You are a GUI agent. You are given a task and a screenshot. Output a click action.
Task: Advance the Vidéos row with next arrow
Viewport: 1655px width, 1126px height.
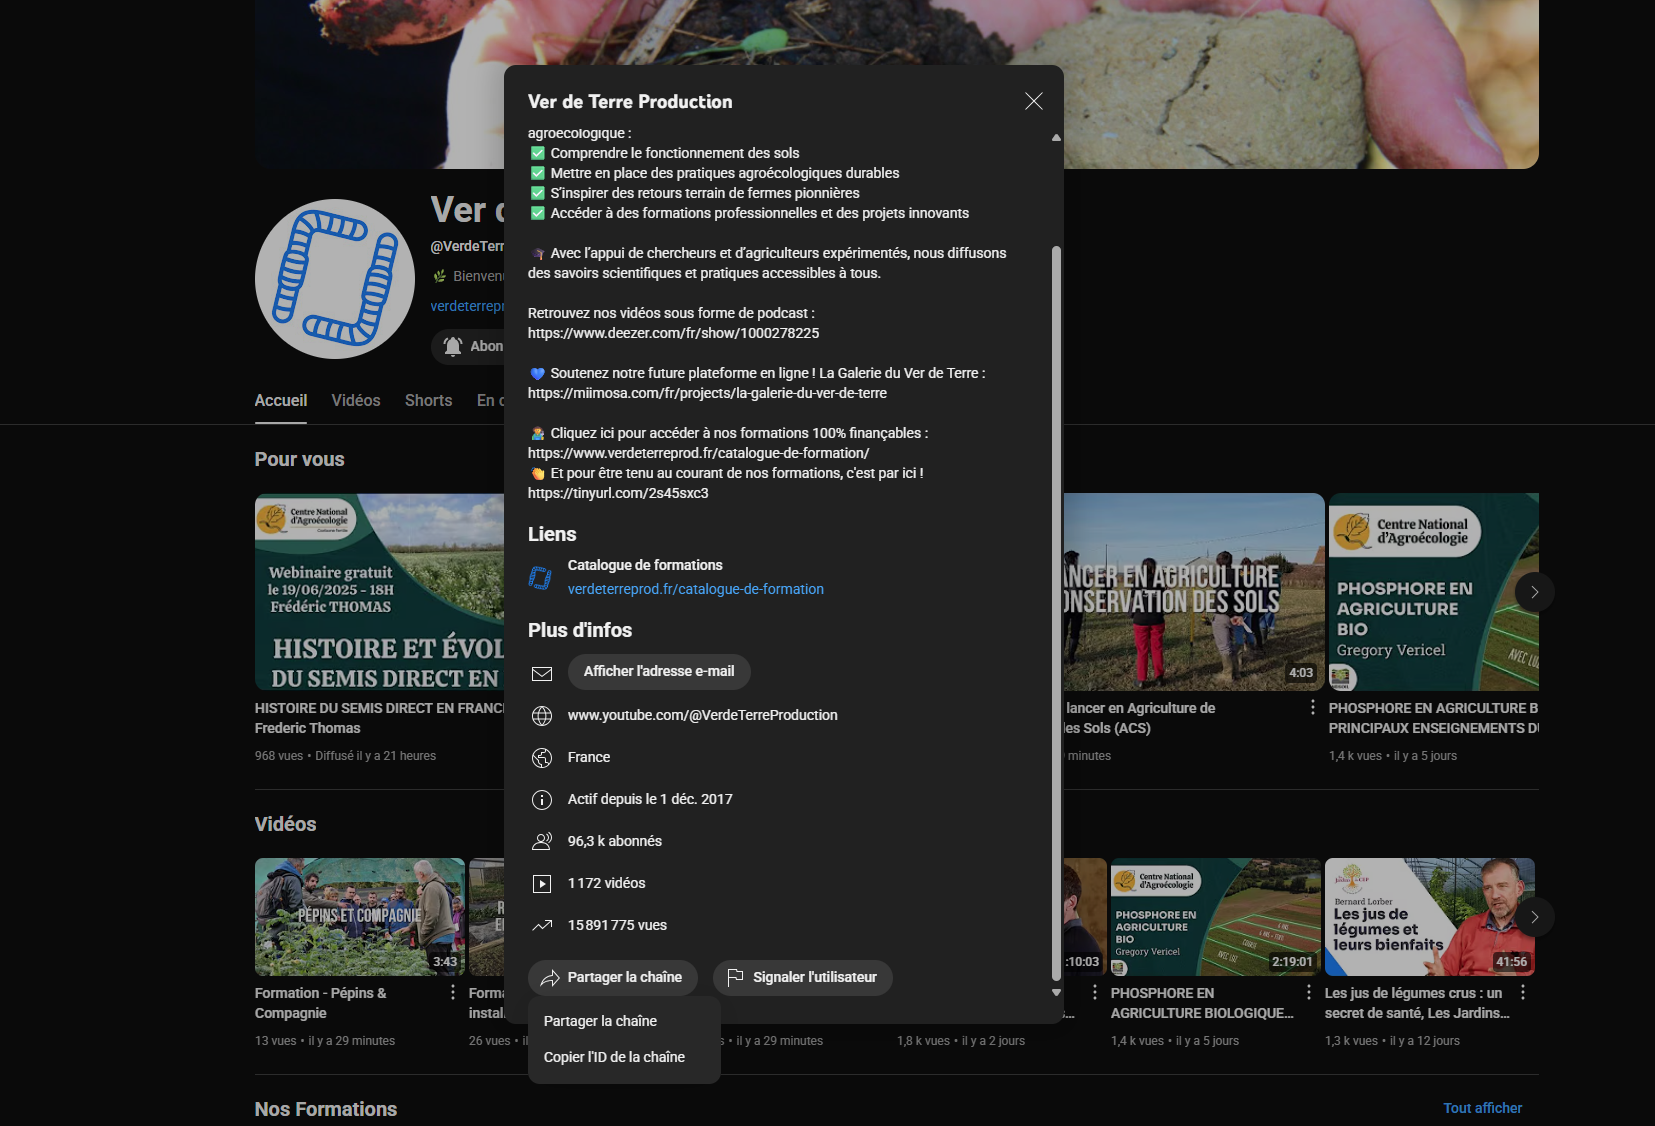(x=1534, y=917)
